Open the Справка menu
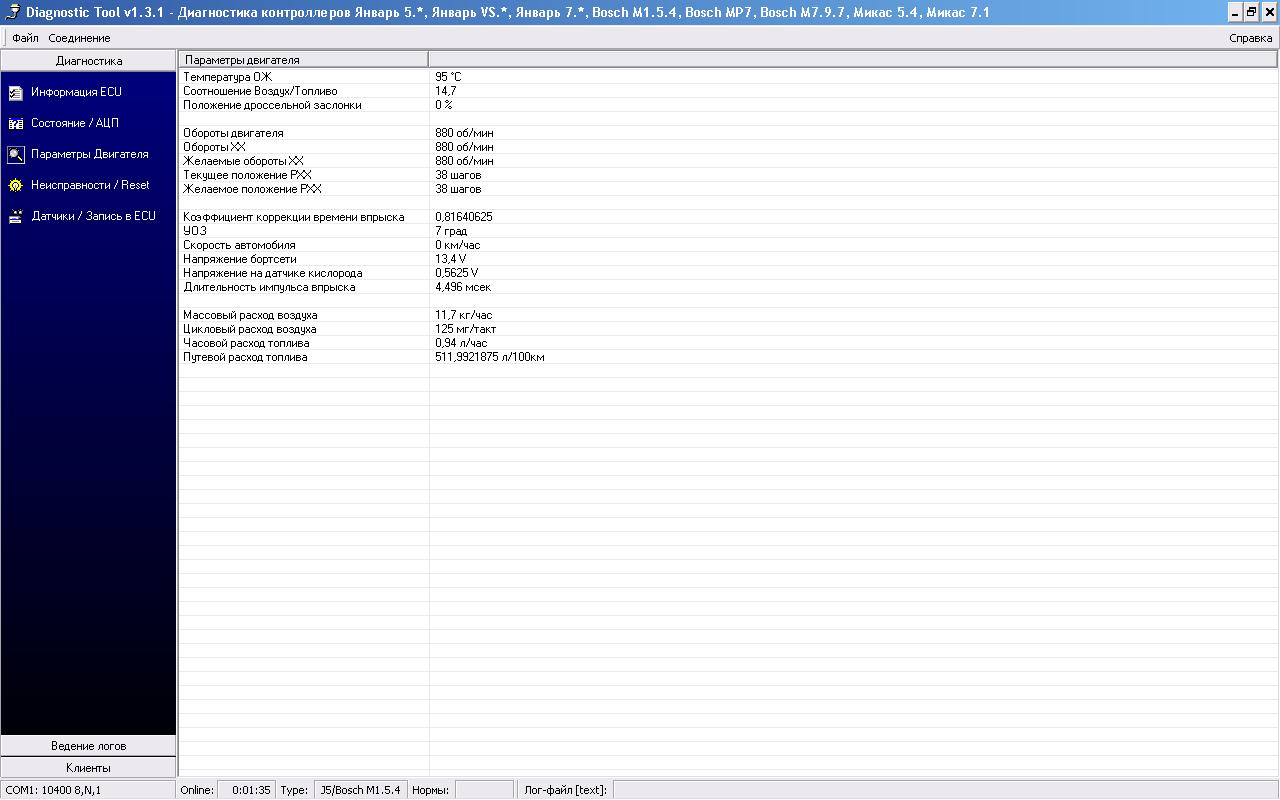Image resolution: width=1280 pixels, height=800 pixels. pyautogui.click(x=1250, y=38)
